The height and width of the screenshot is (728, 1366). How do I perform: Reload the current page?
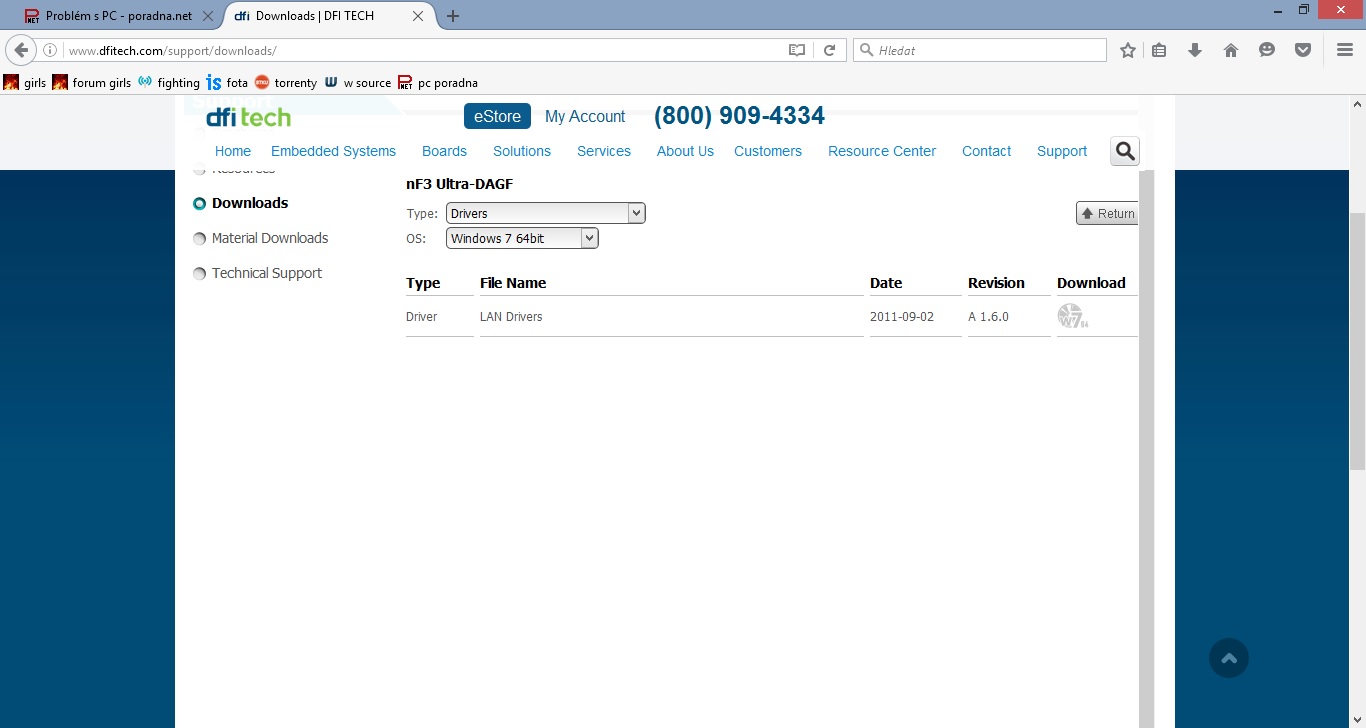click(x=829, y=50)
